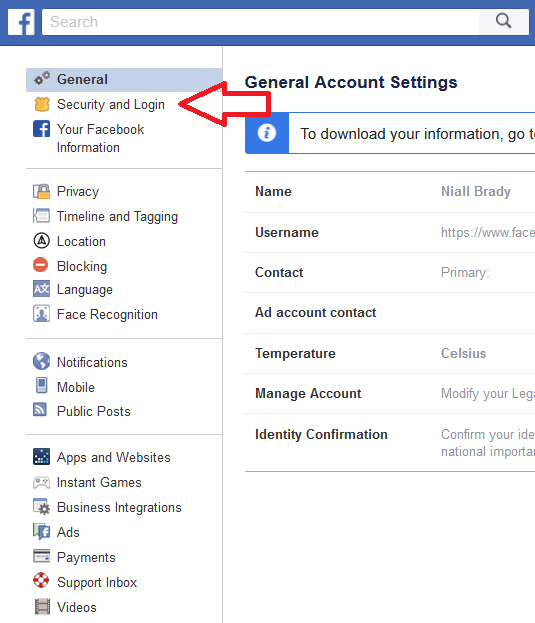Viewport: 535px width, 623px height.
Task: Open Security and Login settings
Action: click(110, 104)
